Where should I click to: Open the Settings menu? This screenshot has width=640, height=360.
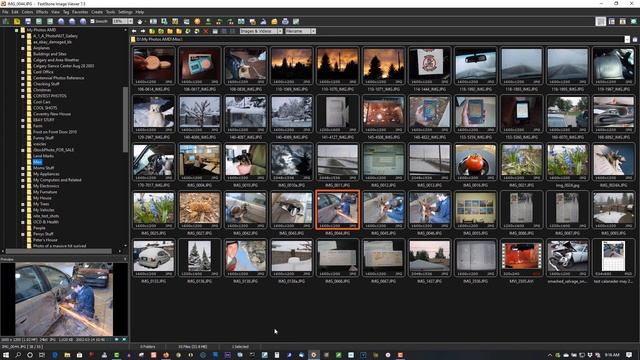(125, 12)
